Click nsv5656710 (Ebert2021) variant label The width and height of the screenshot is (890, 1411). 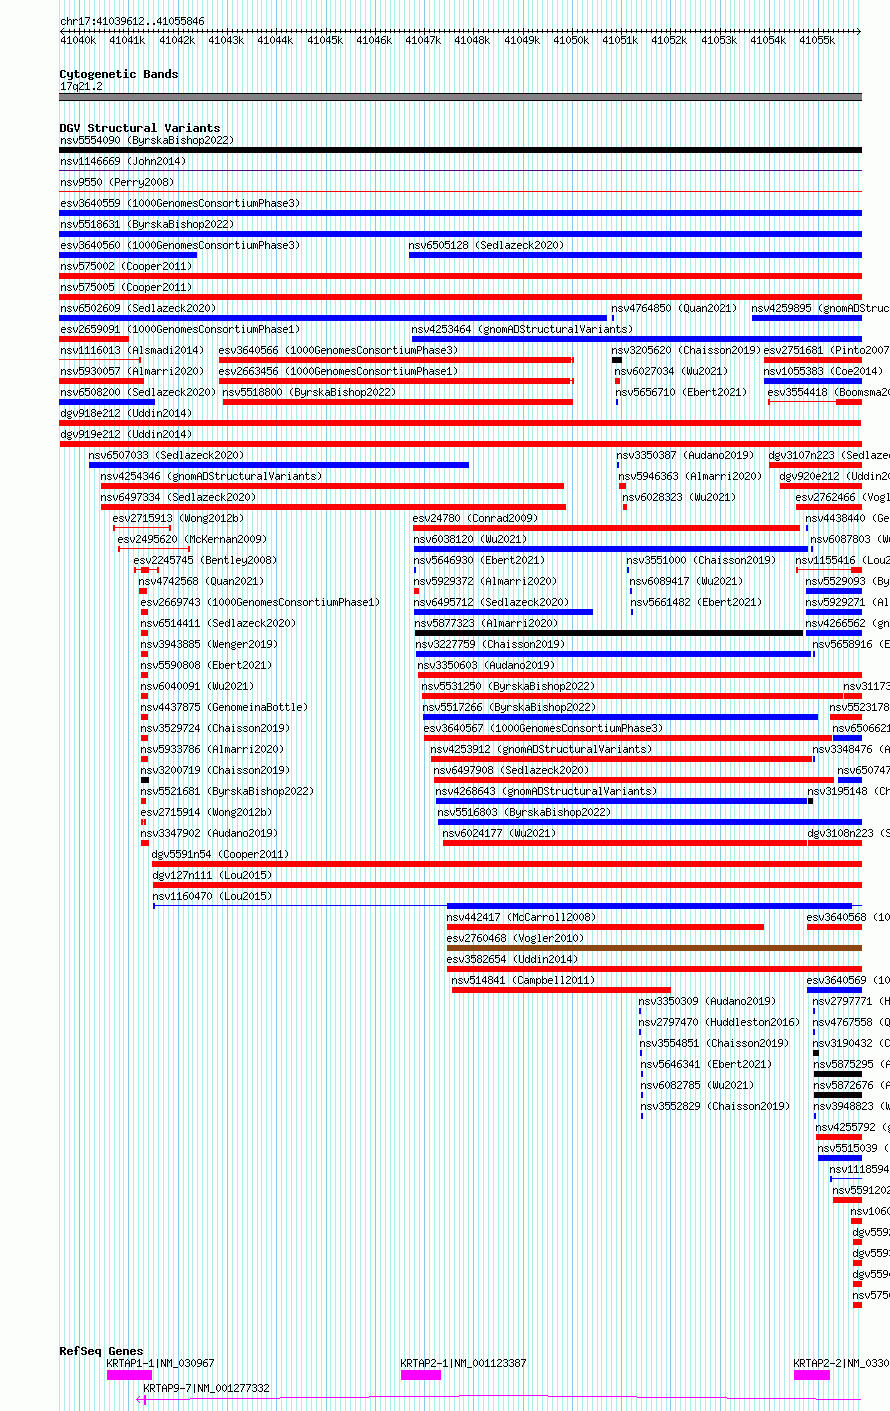(x=681, y=392)
